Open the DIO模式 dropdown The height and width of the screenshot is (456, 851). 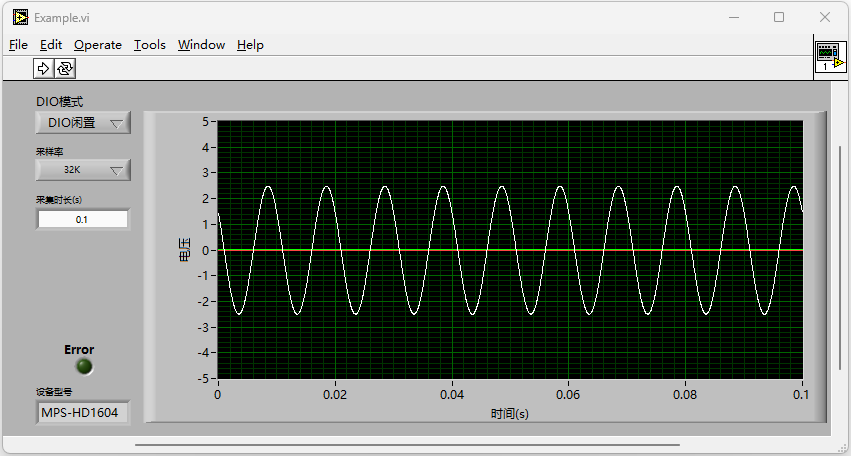click(83, 123)
